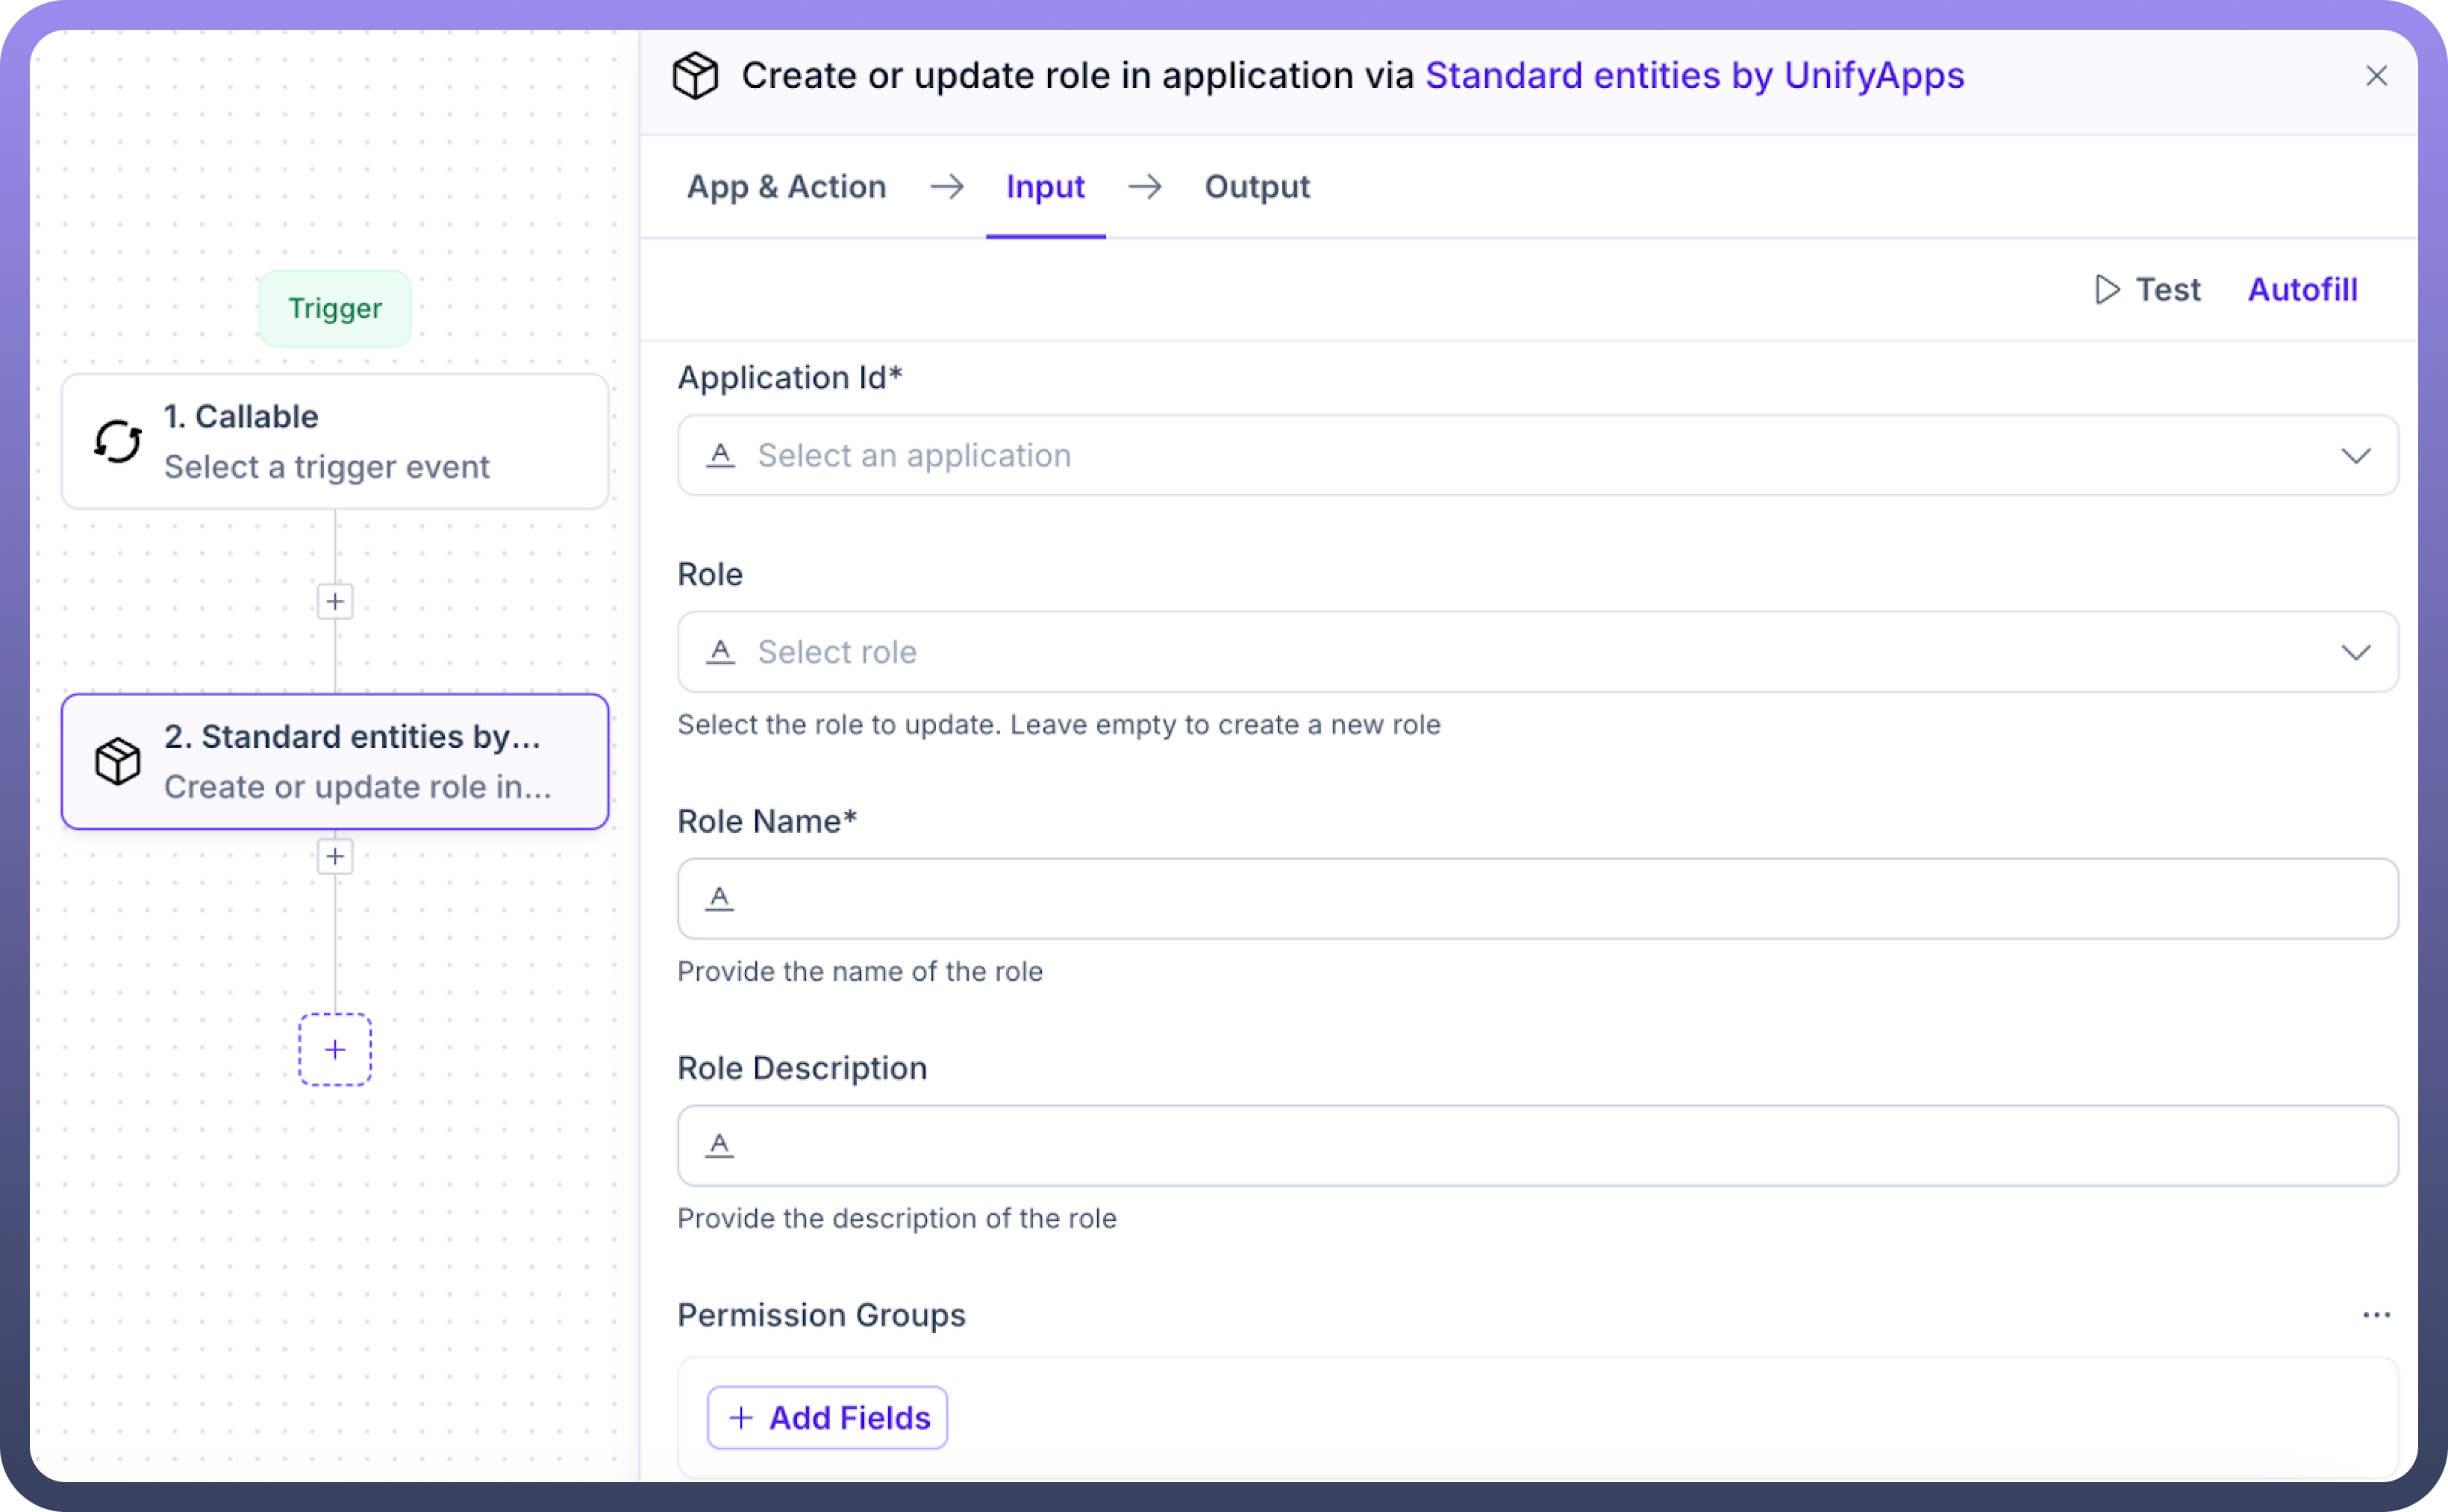The height and width of the screenshot is (1512, 2448).
Task: Add new step via dashed plus box
Action: tap(335, 1050)
